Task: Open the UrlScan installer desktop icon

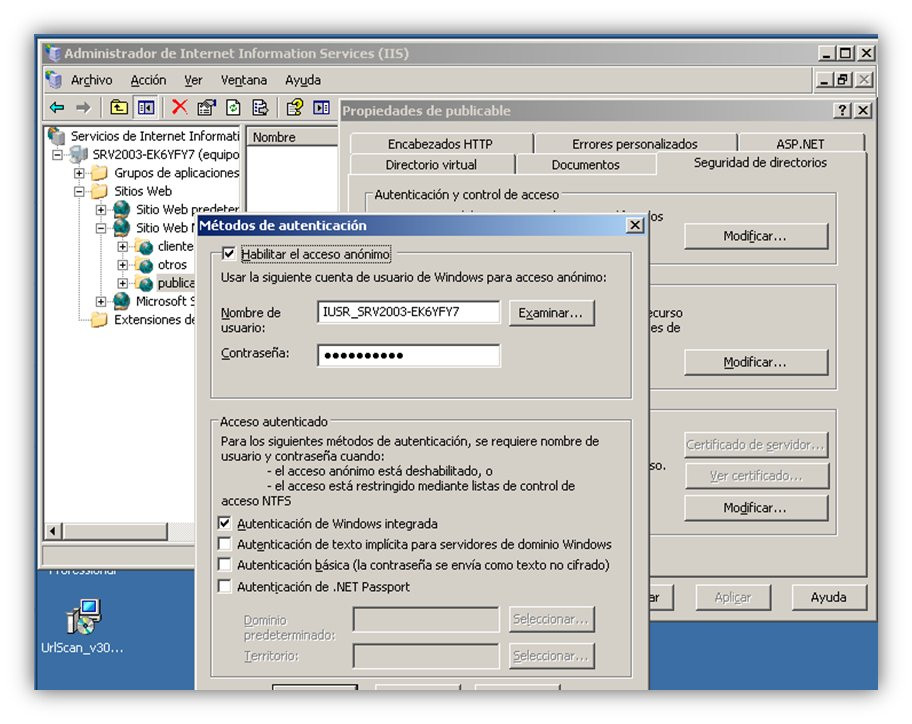Action: pyautogui.click(x=83, y=616)
